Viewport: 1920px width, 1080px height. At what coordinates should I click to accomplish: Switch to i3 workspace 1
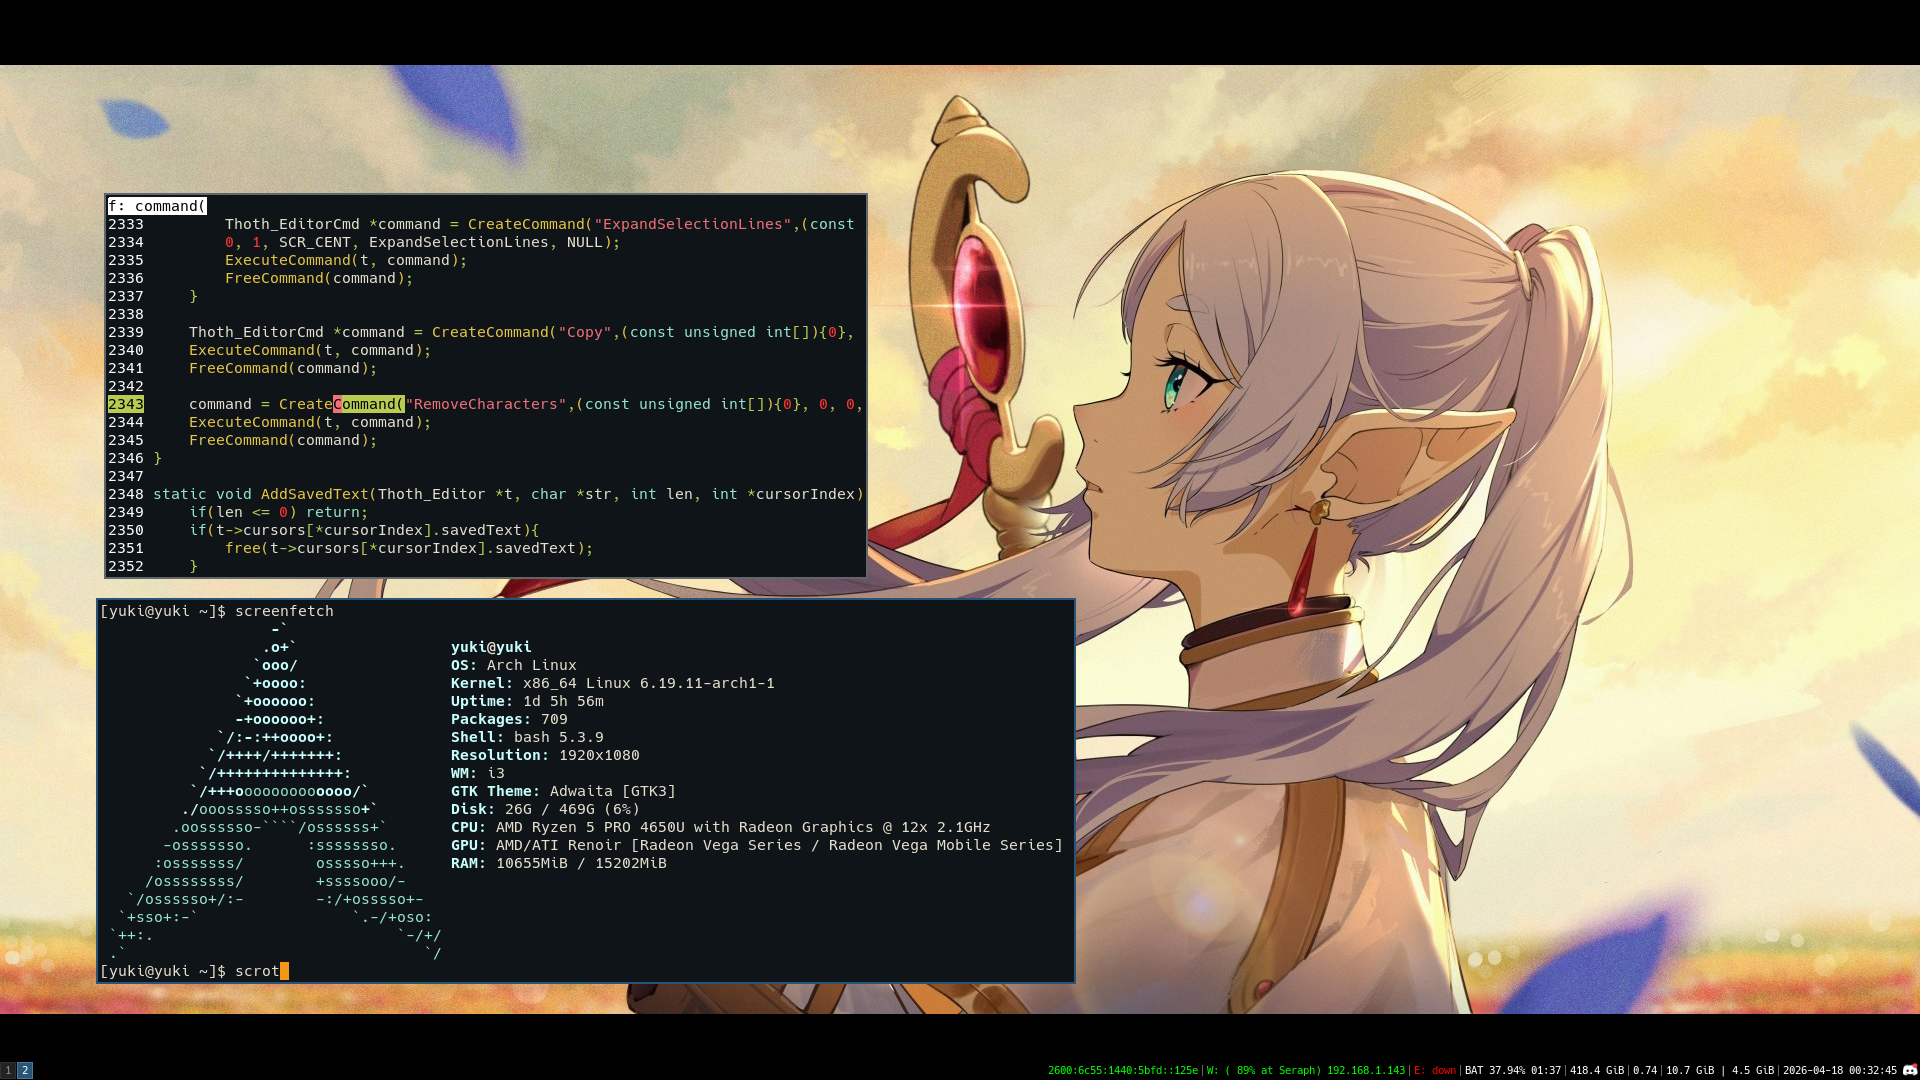coord(8,1070)
